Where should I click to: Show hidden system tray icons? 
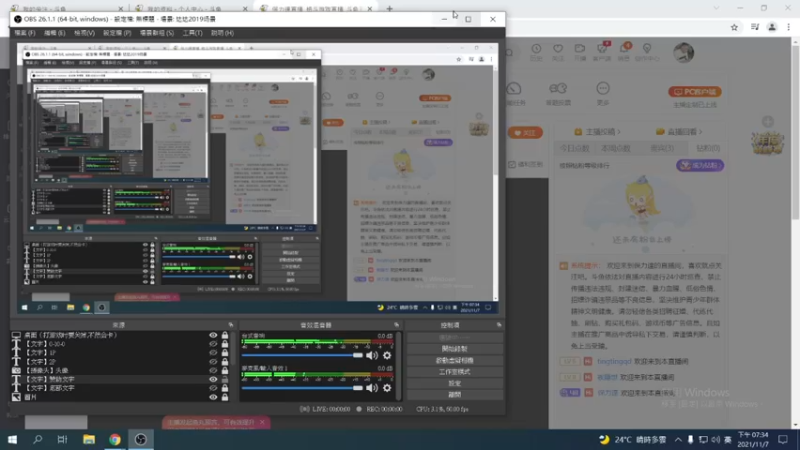click(678, 439)
